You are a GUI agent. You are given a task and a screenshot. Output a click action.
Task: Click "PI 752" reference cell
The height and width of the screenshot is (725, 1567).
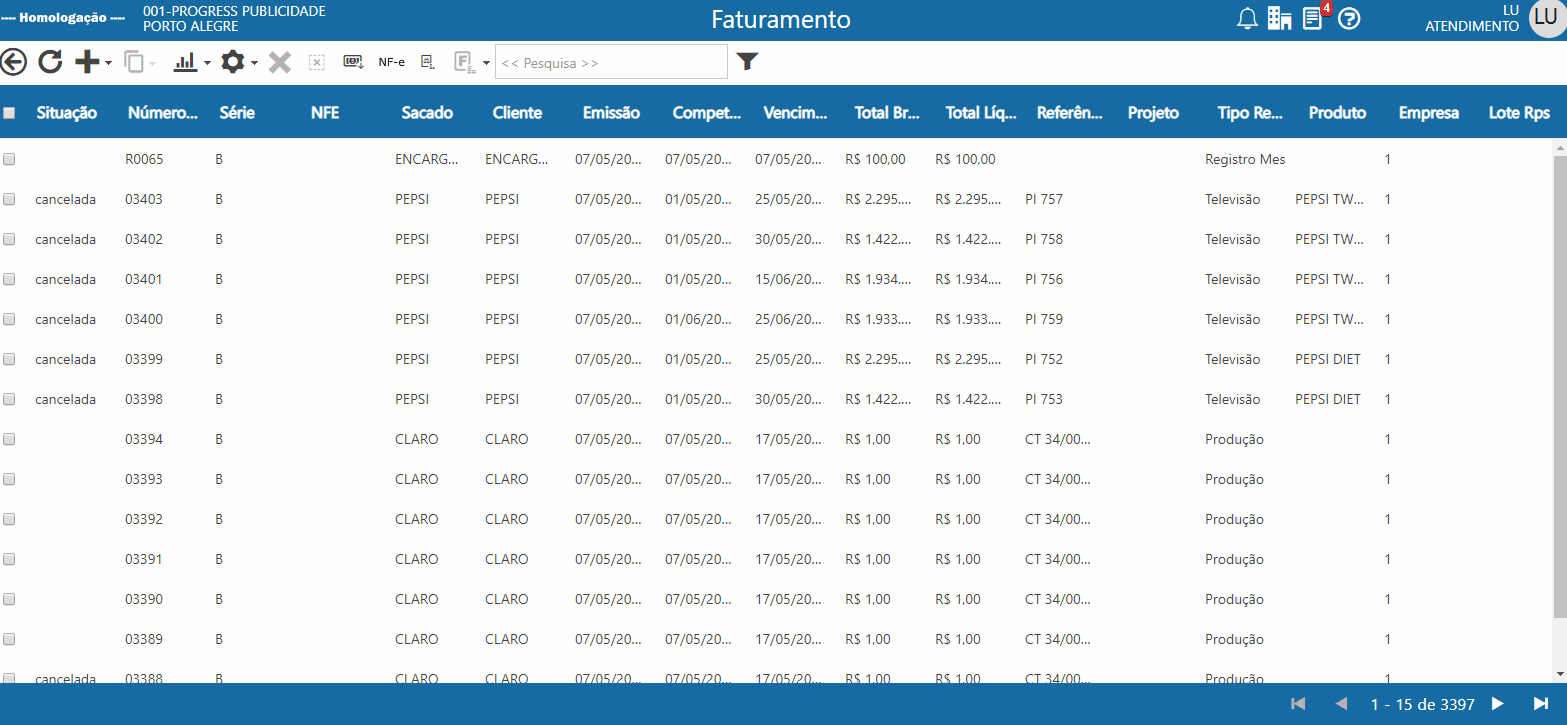click(x=1044, y=359)
